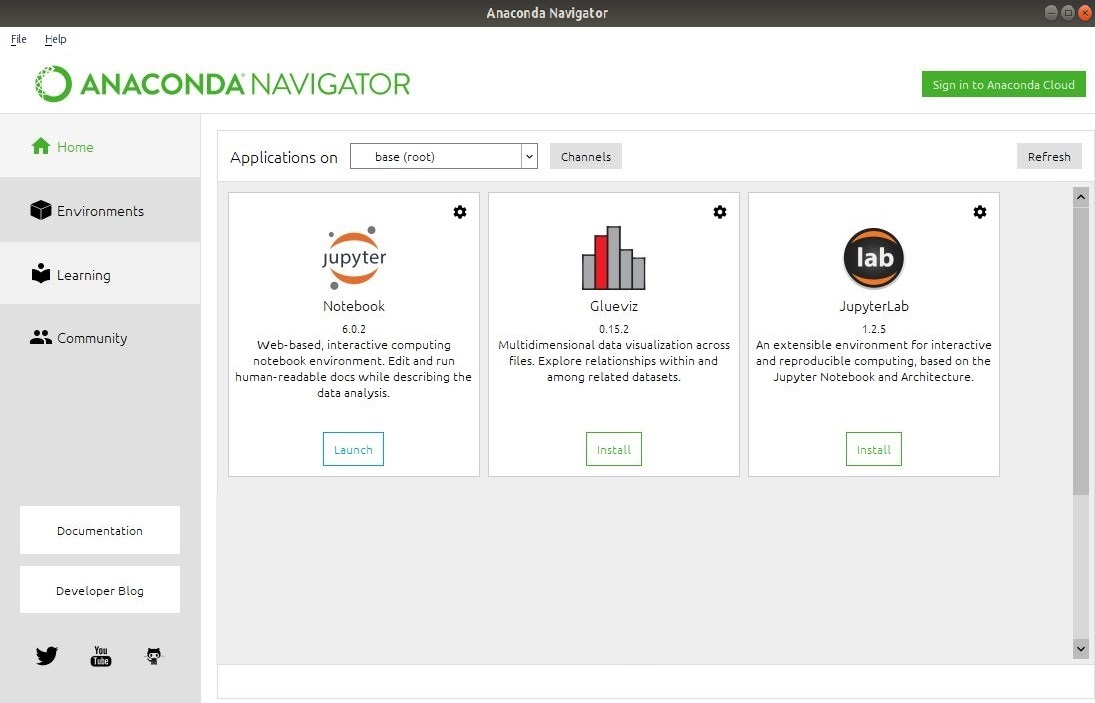The width and height of the screenshot is (1095, 703).
Task: Click the Anaconda Navigator logo
Action: pyautogui.click(x=223, y=84)
